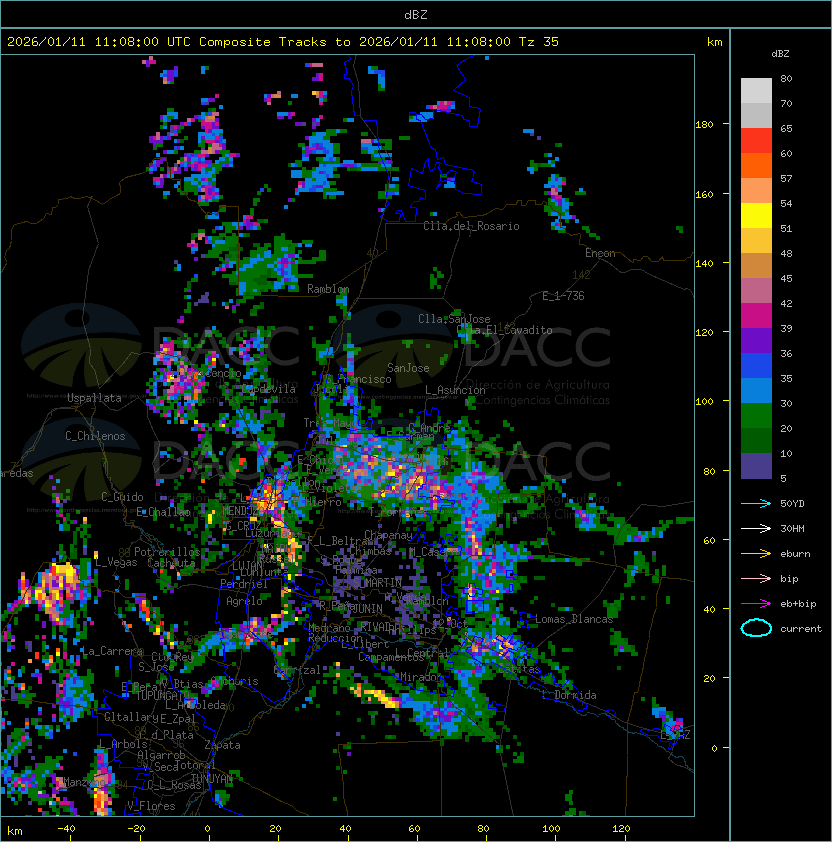832x842 pixels.
Task: Click the '180' km axis tick label
Action: [x=704, y=125]
